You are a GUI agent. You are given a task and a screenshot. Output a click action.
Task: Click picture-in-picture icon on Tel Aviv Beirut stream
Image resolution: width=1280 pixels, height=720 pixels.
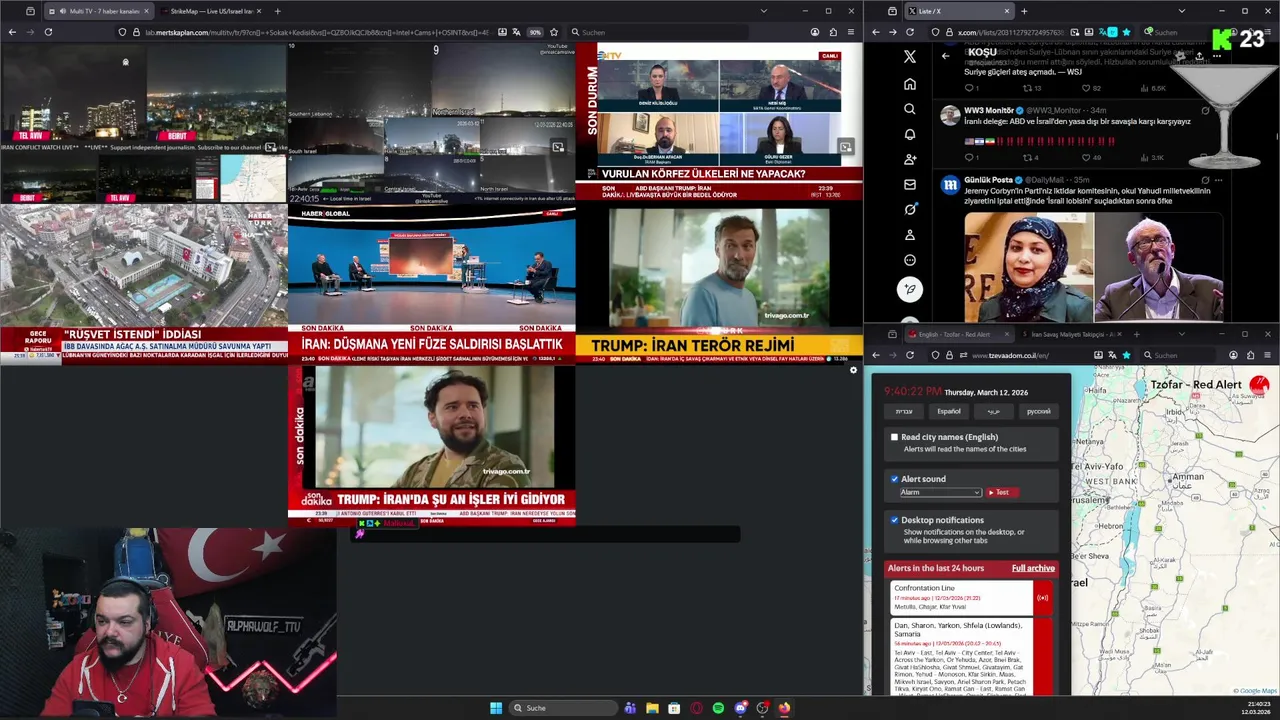click(x=270, y=147)
